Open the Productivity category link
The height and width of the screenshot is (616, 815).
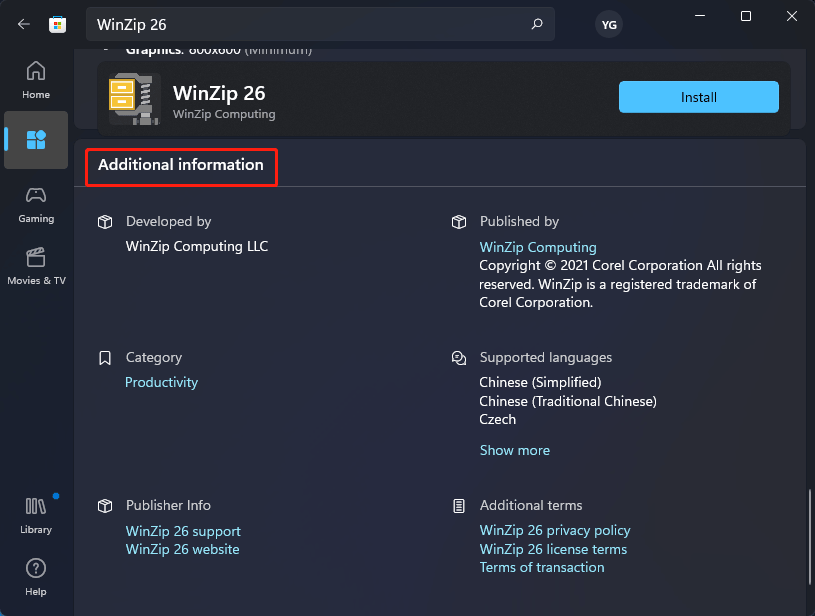click(x=161, y=382)
